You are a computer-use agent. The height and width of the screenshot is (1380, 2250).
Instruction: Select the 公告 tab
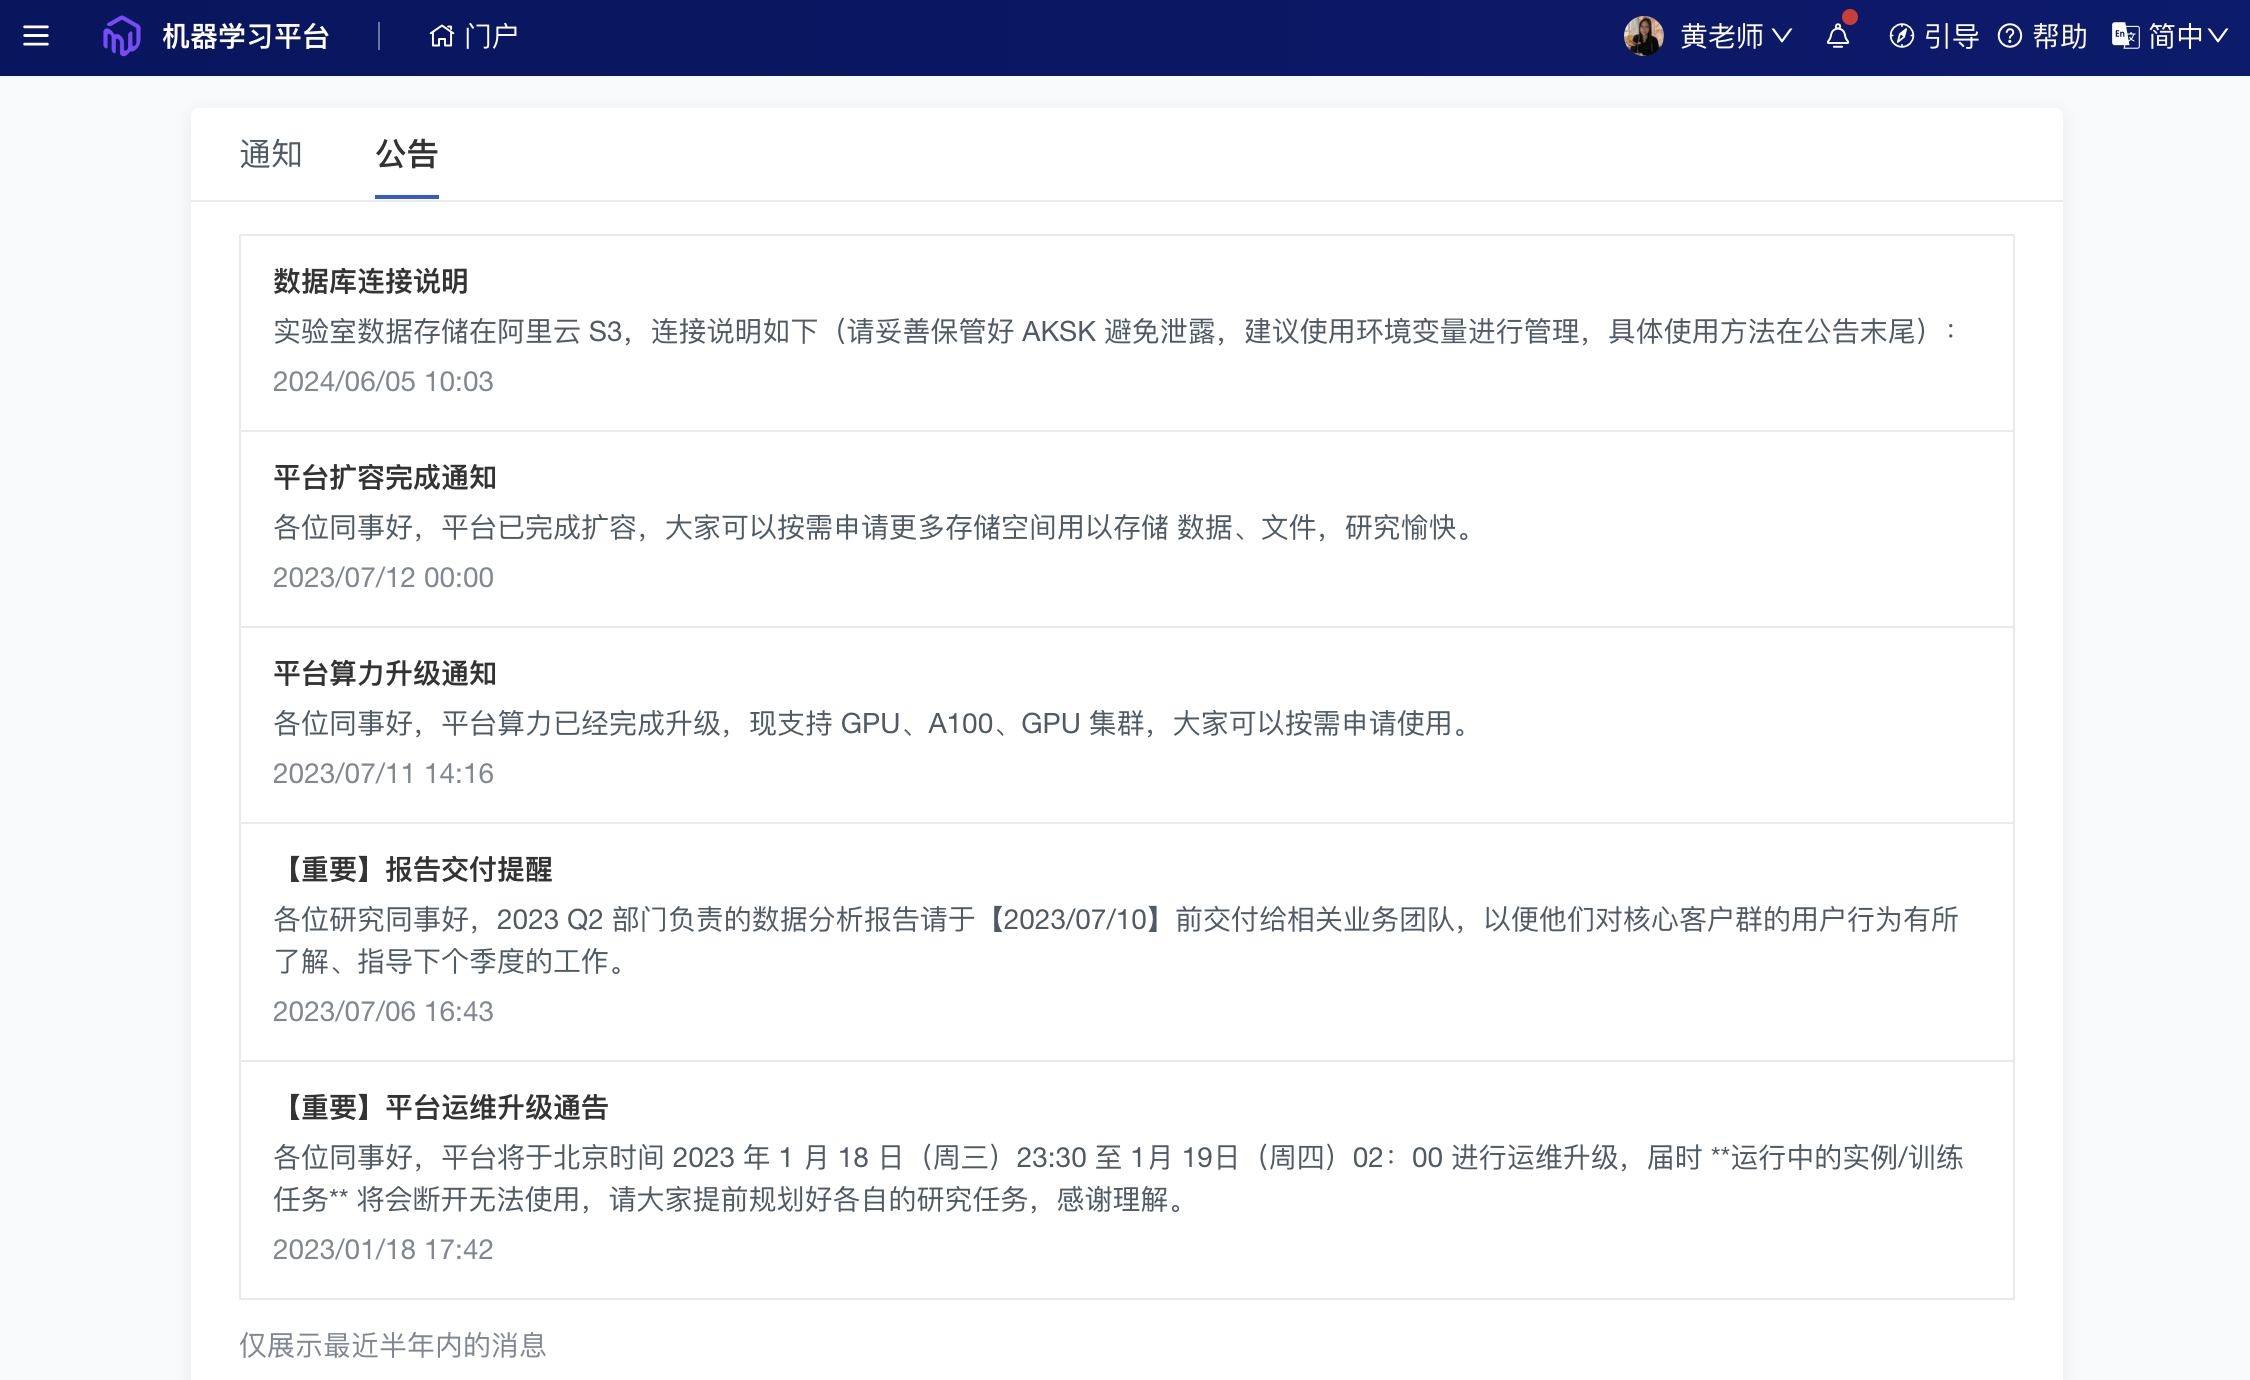406,154
